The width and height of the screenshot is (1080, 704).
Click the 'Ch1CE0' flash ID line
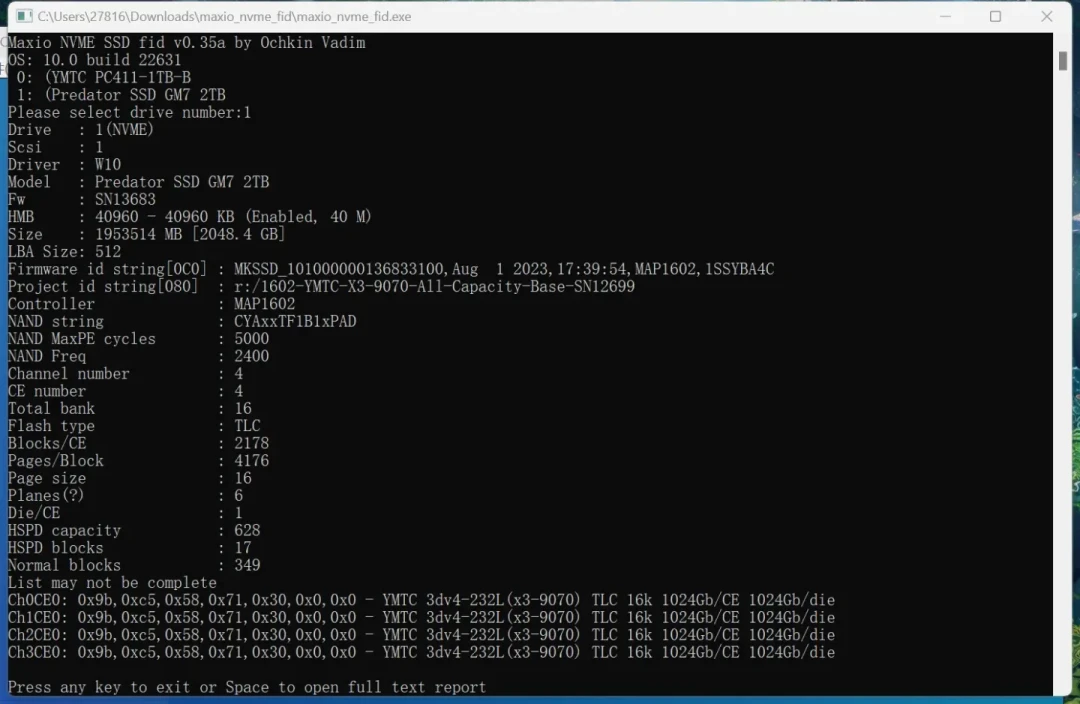click(421, 618)
